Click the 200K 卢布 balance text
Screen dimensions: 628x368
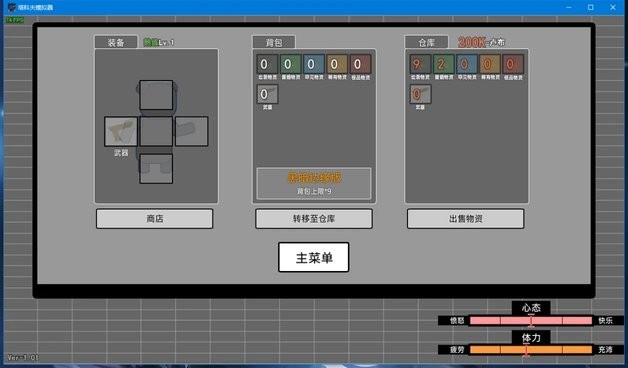coord(481,42)
